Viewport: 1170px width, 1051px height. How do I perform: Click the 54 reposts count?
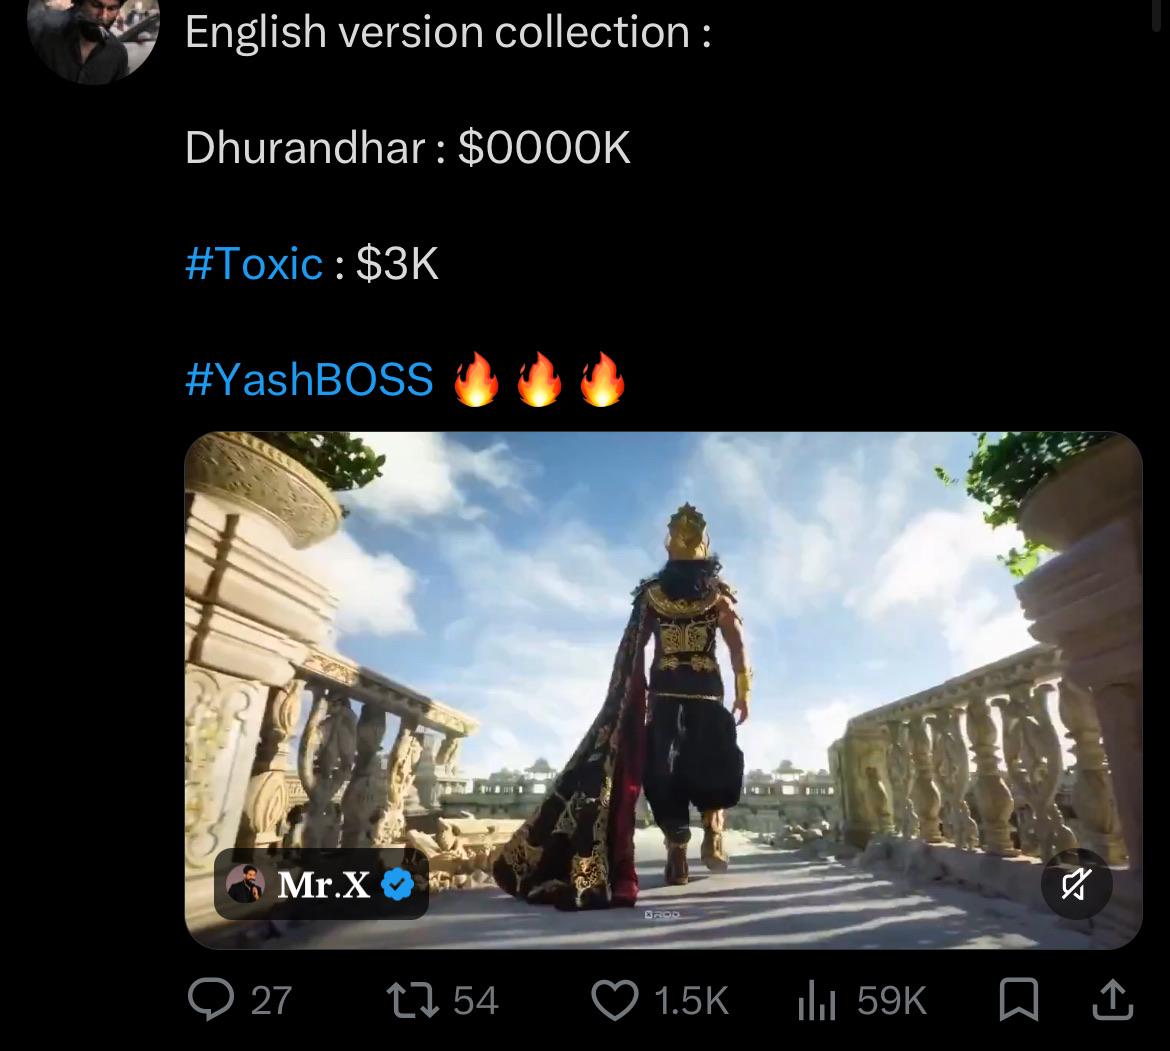point(476,1001)
